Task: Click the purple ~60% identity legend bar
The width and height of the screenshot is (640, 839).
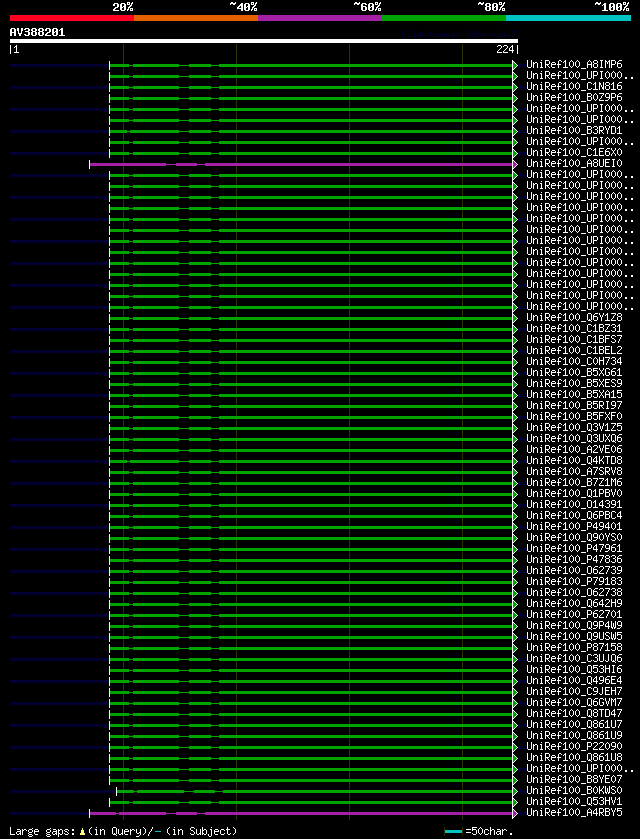Action: (320, 18)
